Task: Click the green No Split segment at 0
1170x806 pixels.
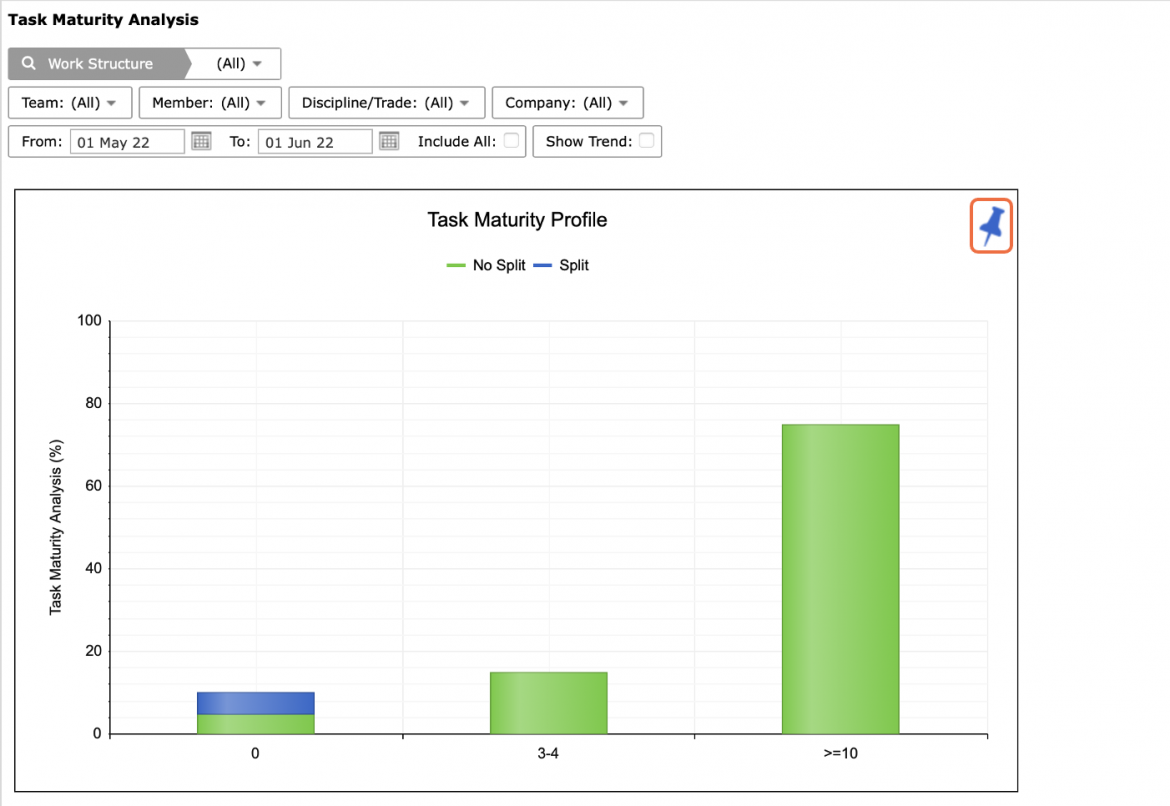Action: coord(255,724)
